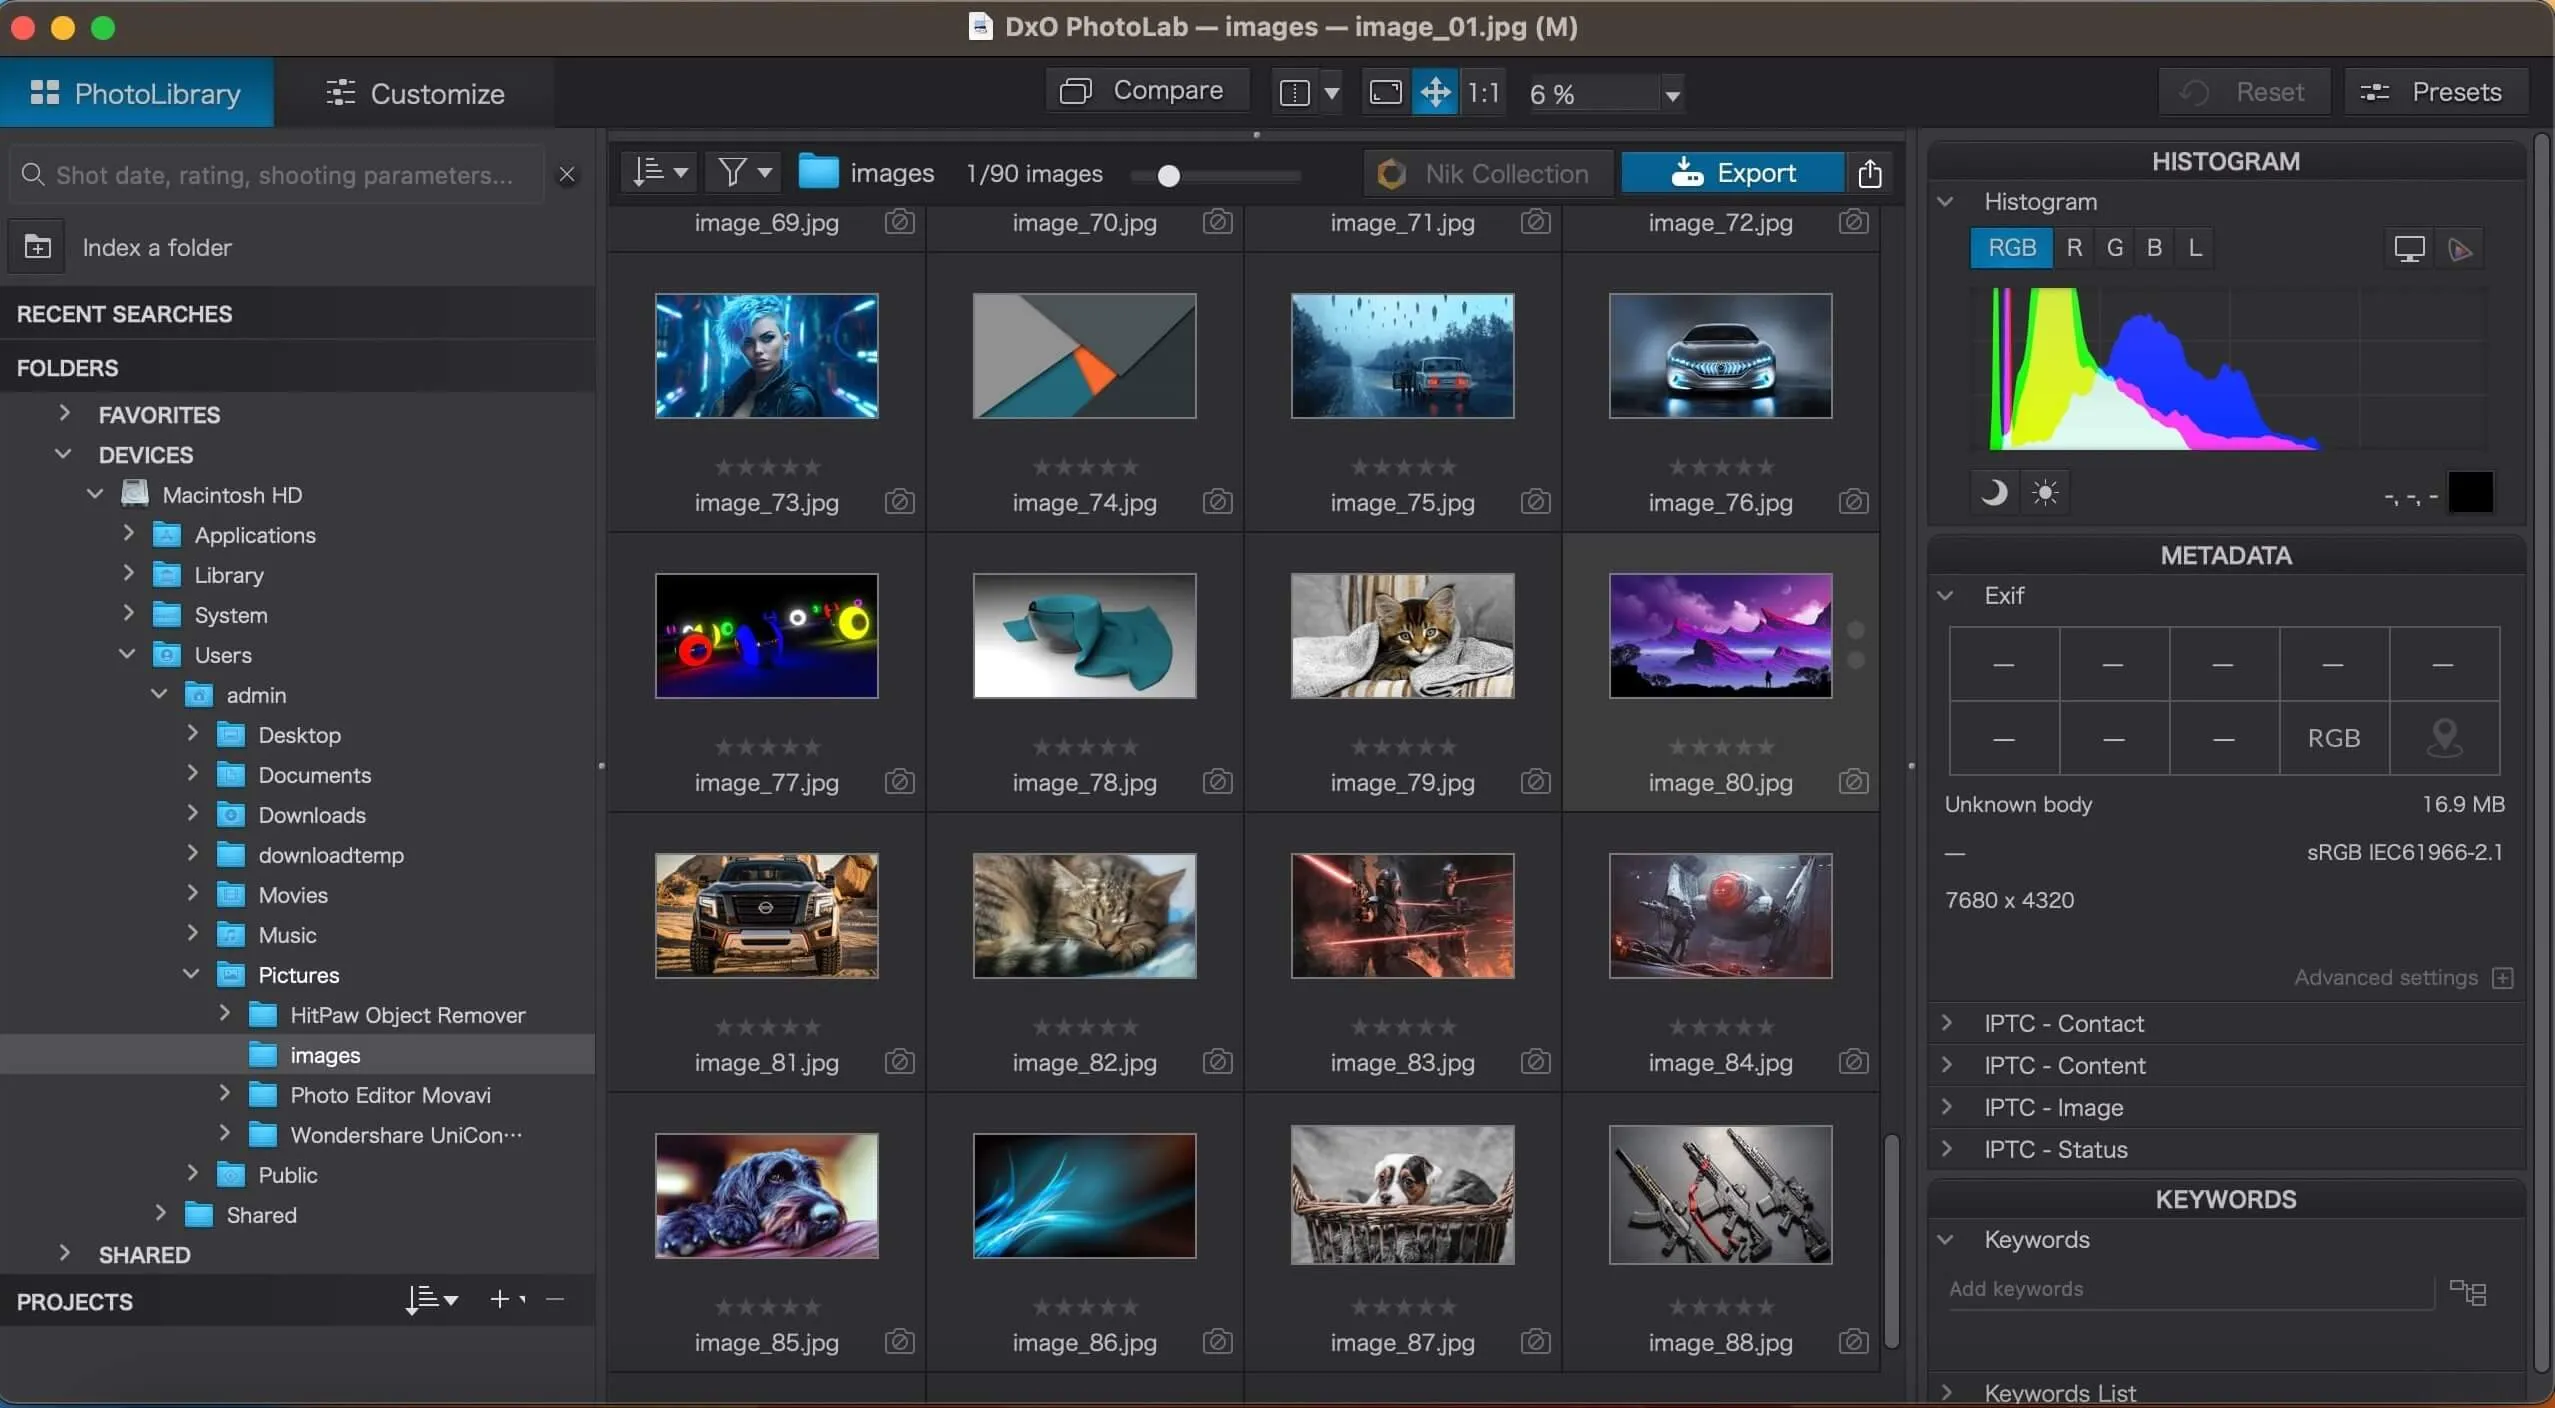Screen dimensions: 2555x1408
Task: Toggle shadow clipping with the moon icon
Action: click(x=1991, y=492)
